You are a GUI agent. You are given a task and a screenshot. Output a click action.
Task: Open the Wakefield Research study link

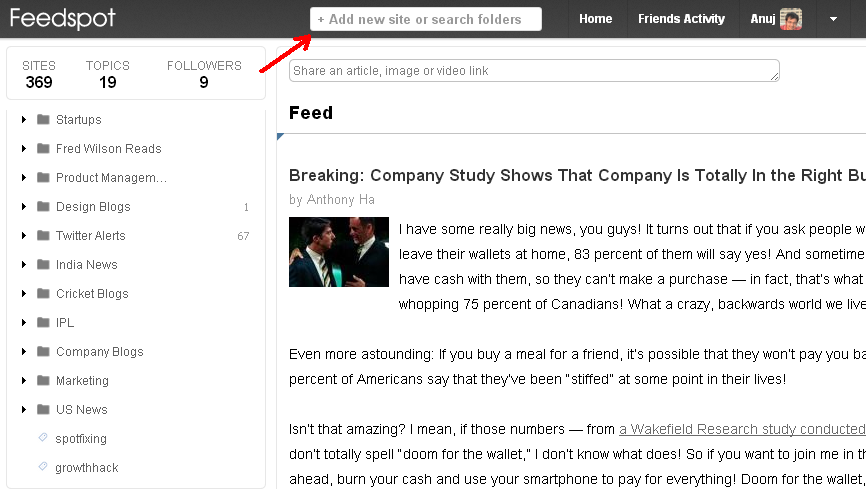click(741, 430)
